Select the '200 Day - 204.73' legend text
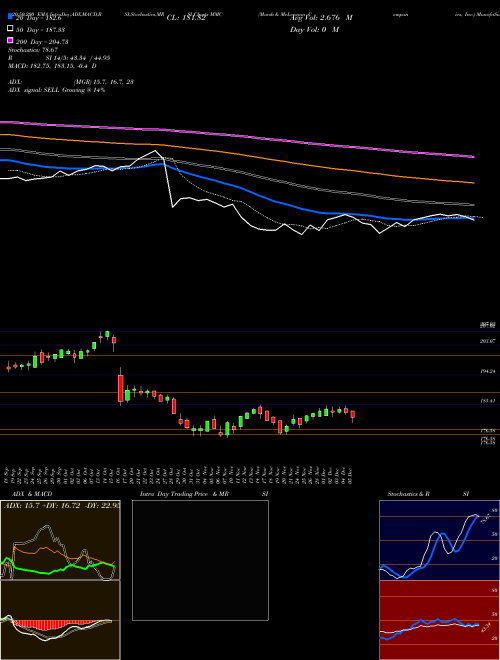This screenshot has height=660, width=500. (x=42, y=42)
